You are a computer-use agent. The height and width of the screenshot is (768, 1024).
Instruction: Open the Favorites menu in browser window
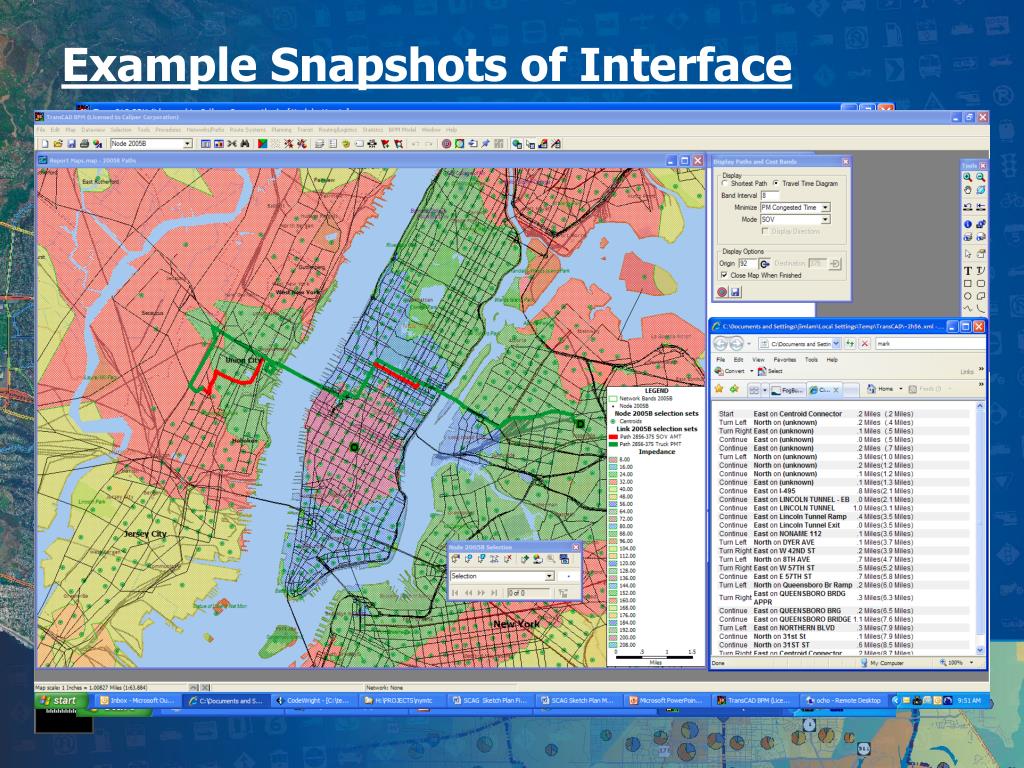click(x=784, y=359)
